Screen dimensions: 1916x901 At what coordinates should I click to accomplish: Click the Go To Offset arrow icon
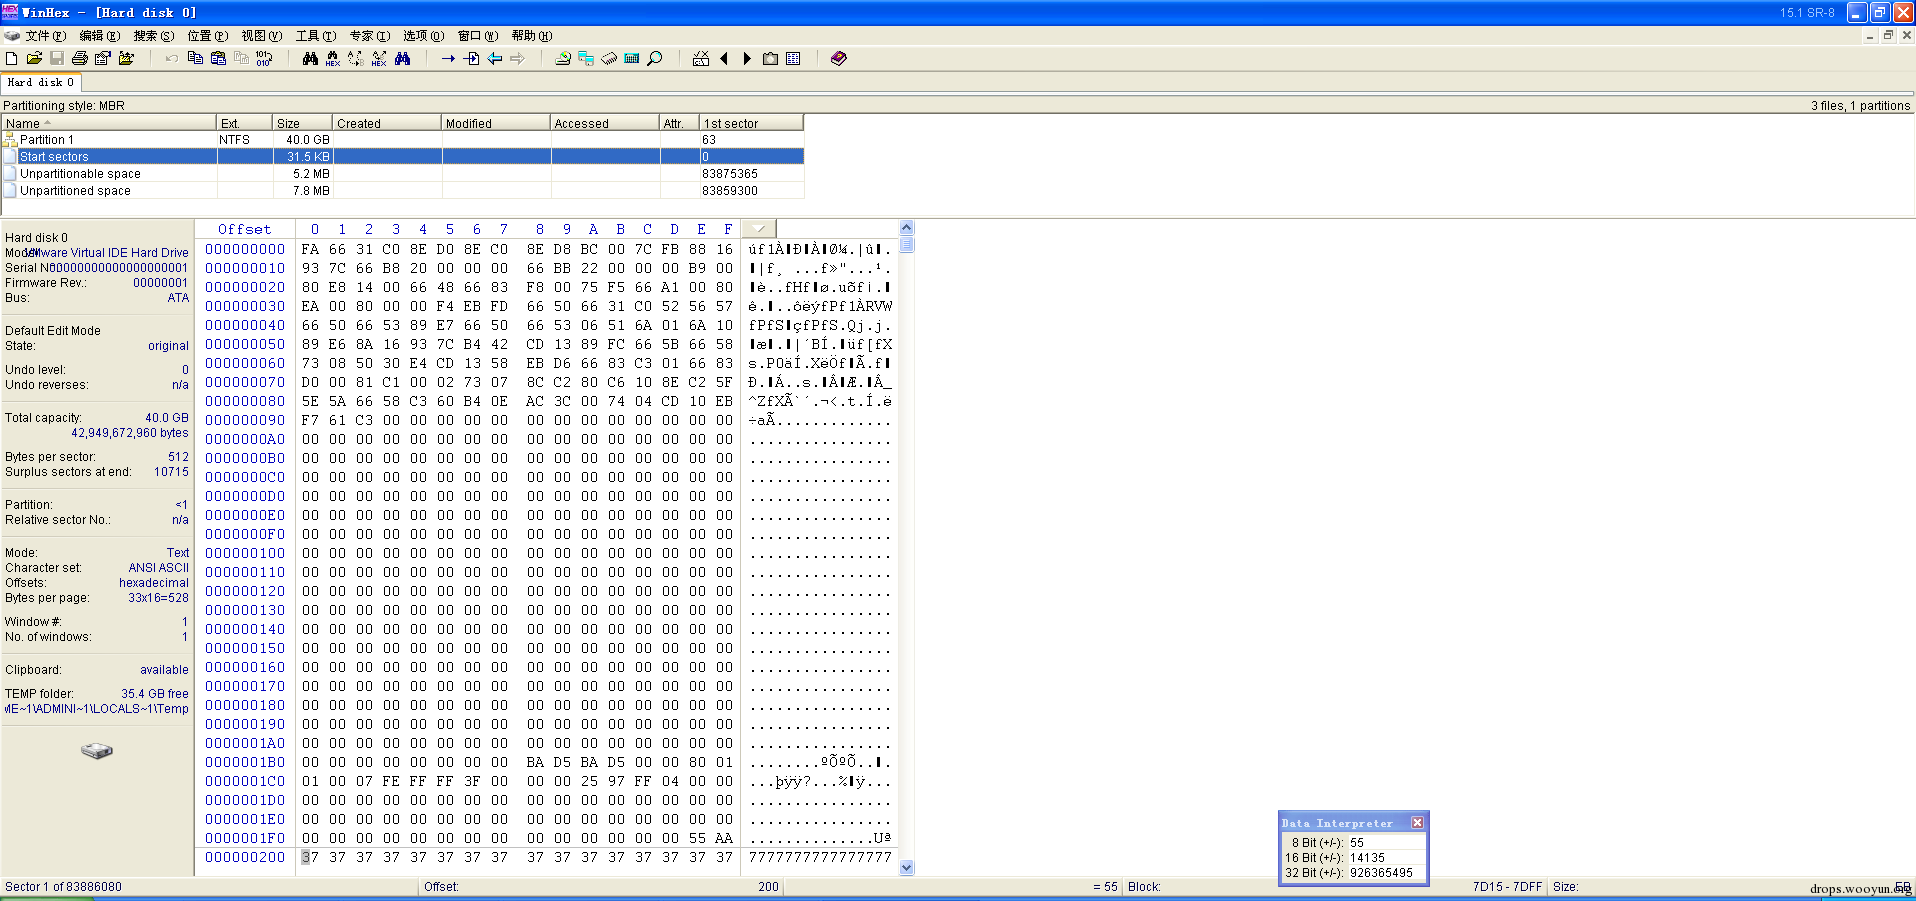click(448, 59)
